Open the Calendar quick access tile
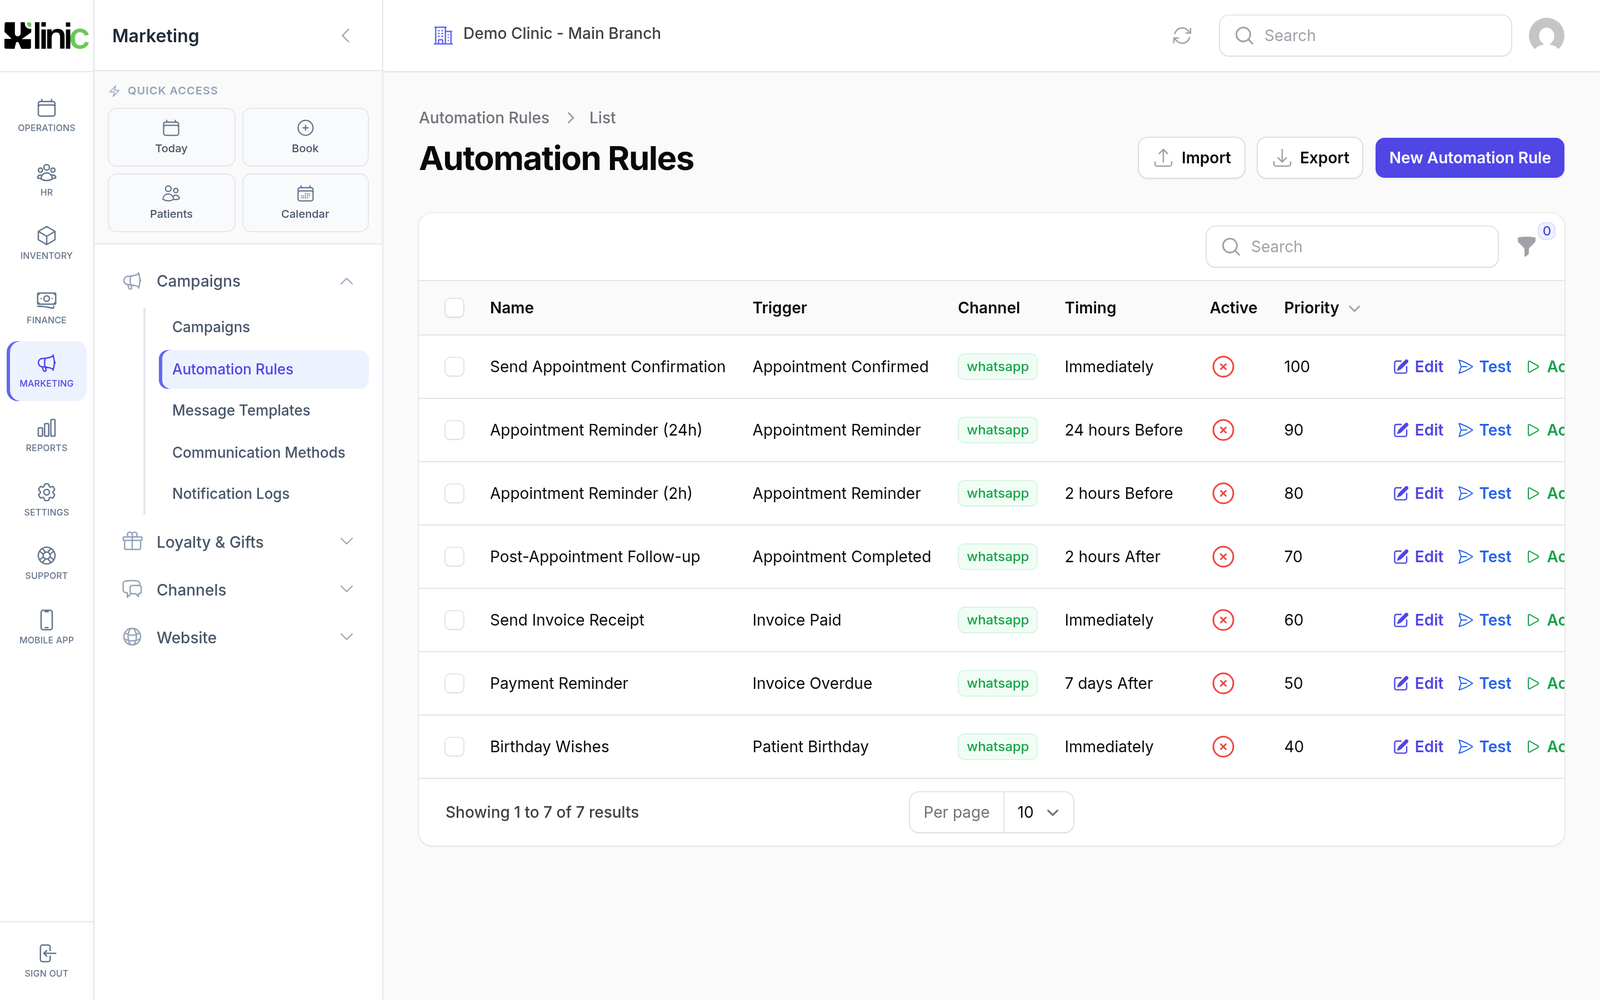The image size is (1600, 1000). pos(305,203)
